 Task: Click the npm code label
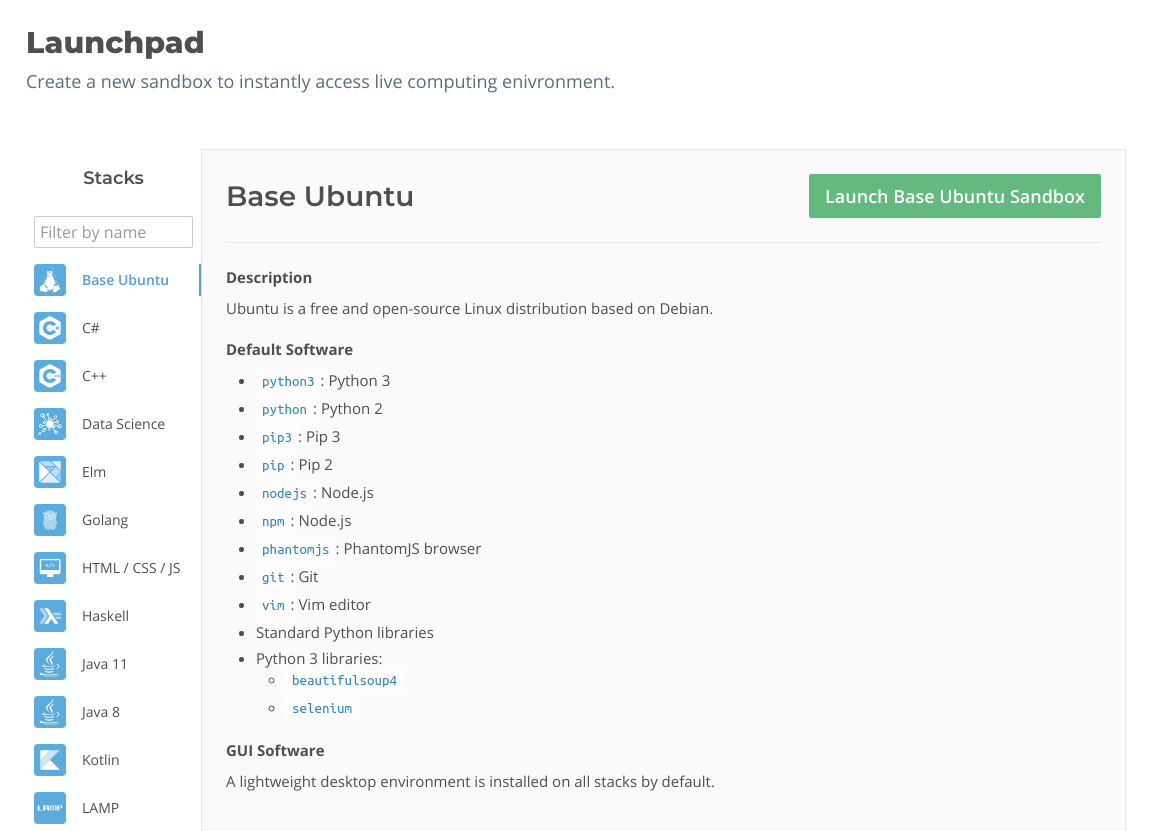pyautogui.click(x=273, y=522)
